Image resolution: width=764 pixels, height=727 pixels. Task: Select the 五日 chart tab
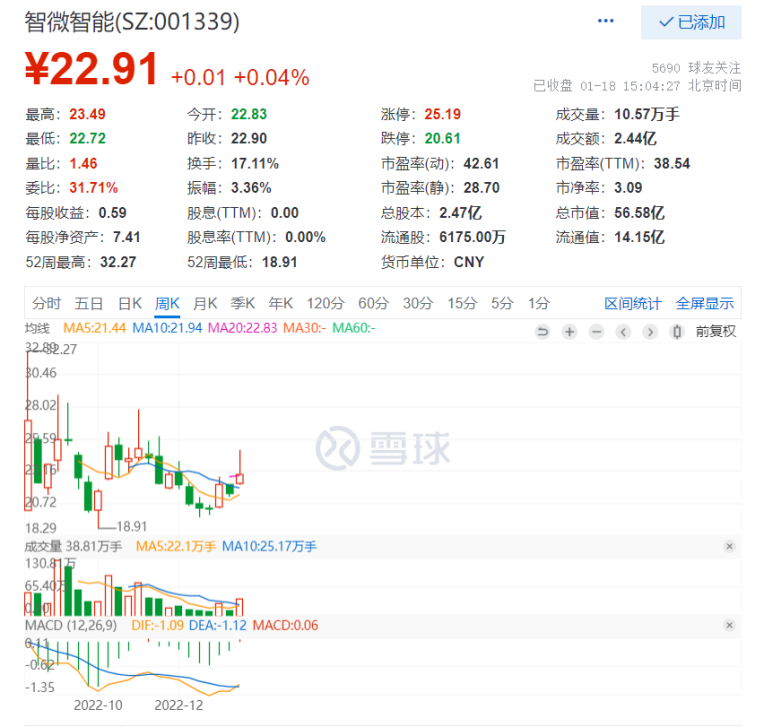pos(89,303)
